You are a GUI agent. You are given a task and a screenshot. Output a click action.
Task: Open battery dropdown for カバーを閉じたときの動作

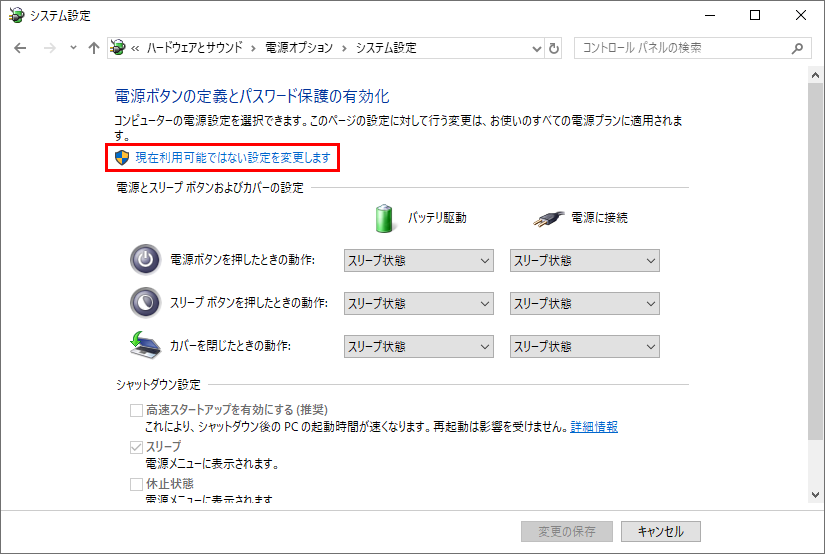(x=419, y=347)
